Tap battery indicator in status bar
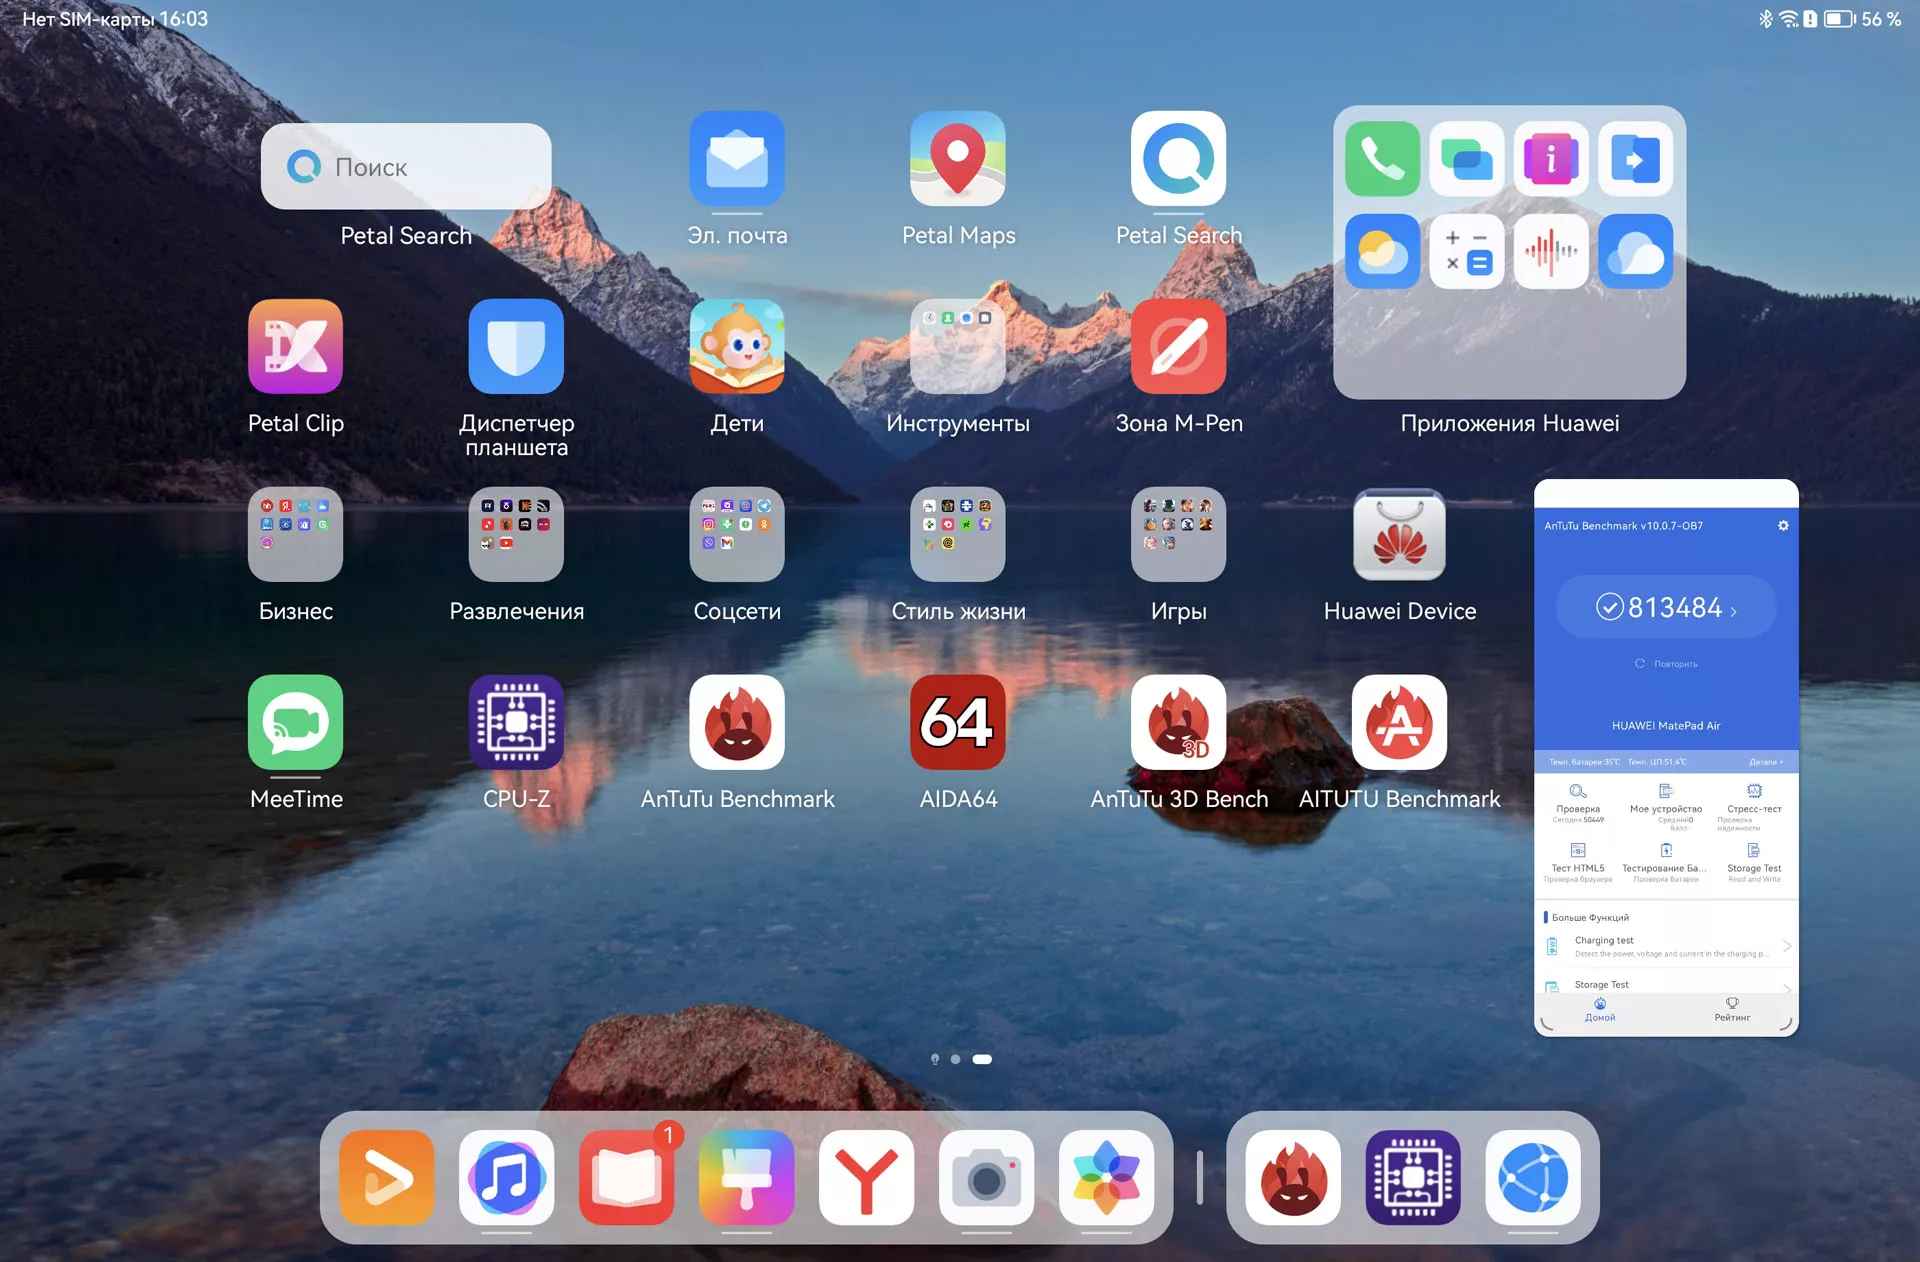 (x=1839, y=19)
